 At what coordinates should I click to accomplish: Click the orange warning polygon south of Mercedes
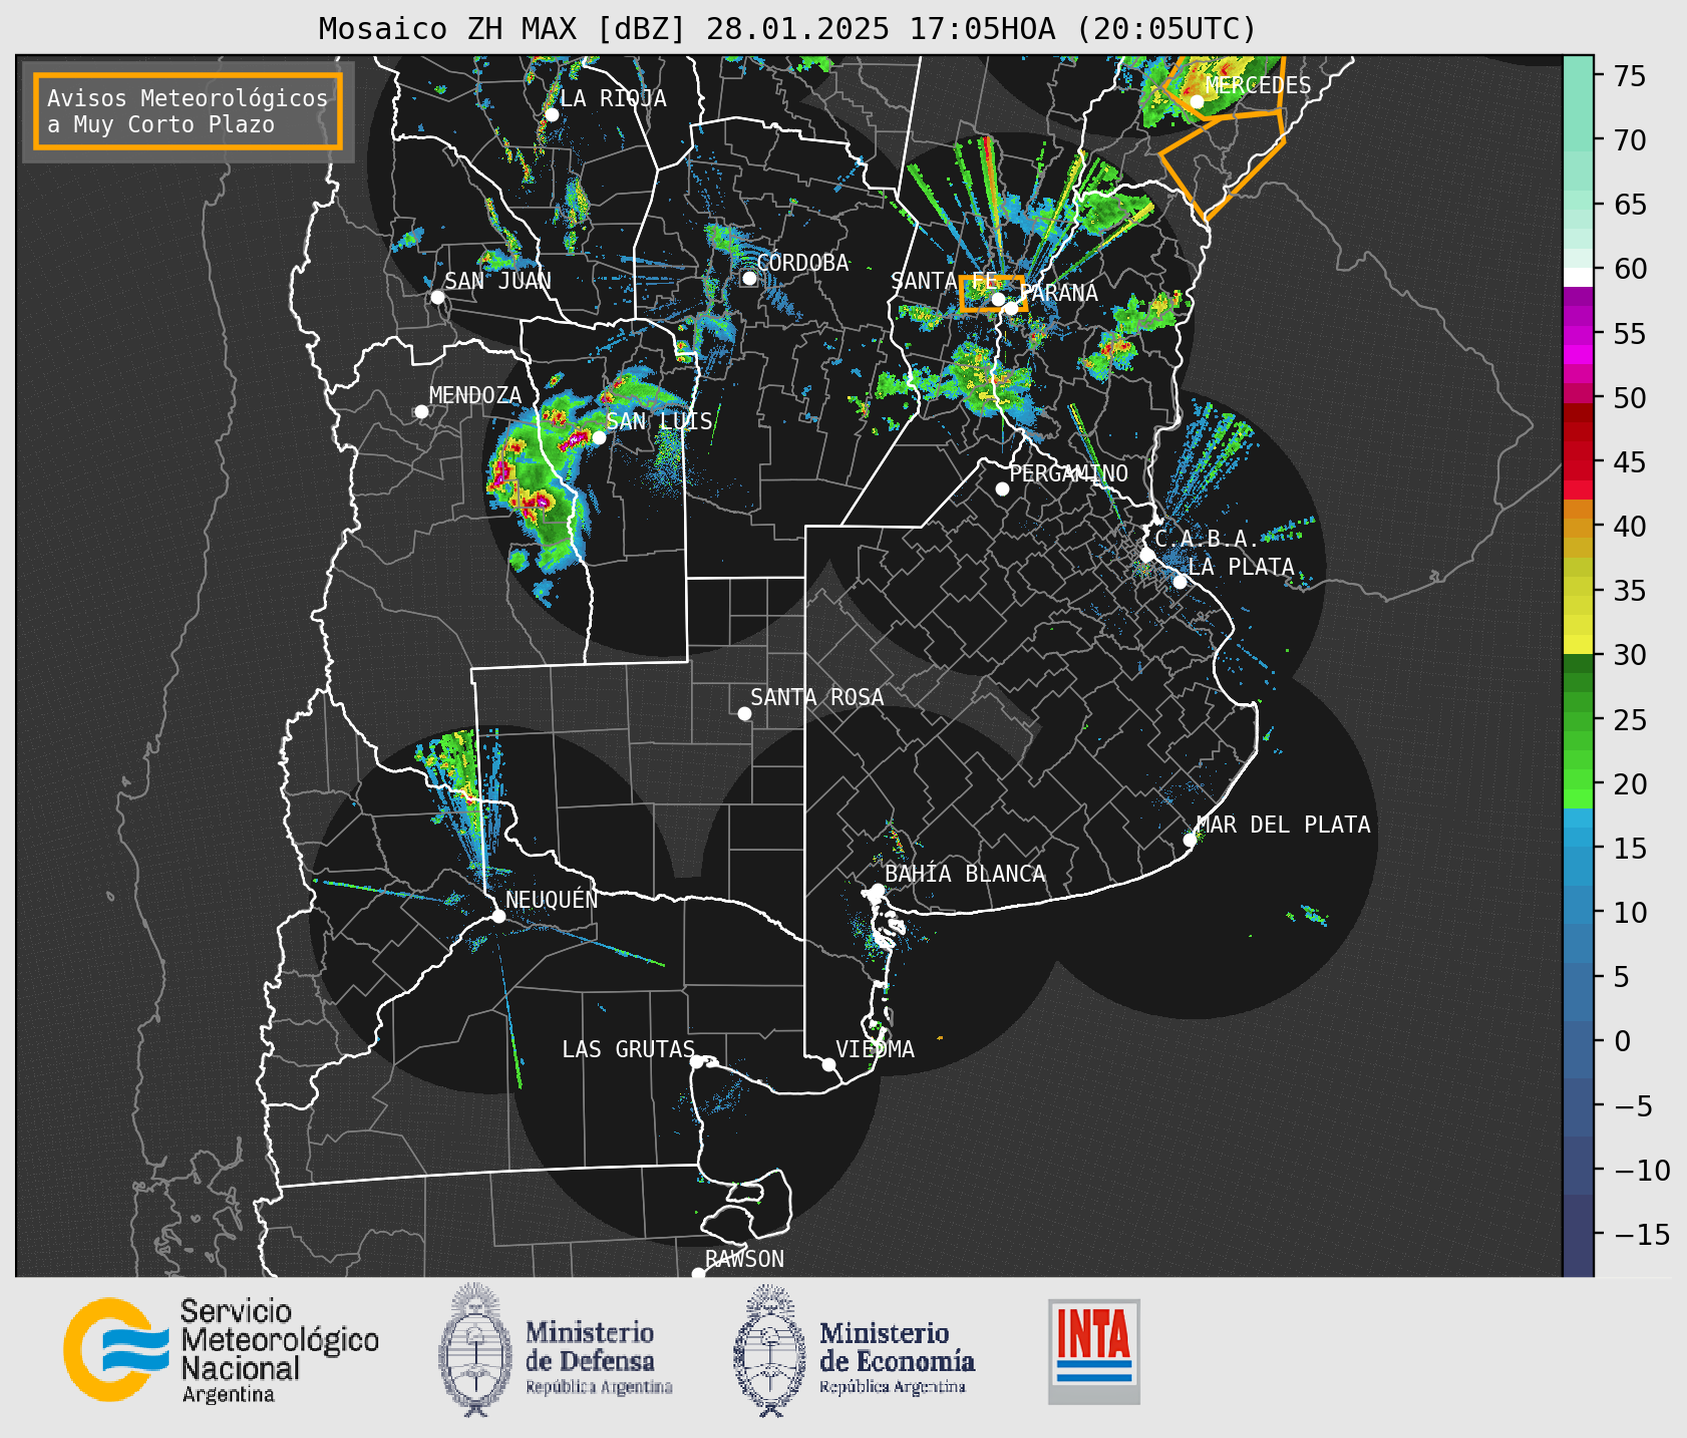tap(1224, 166)
